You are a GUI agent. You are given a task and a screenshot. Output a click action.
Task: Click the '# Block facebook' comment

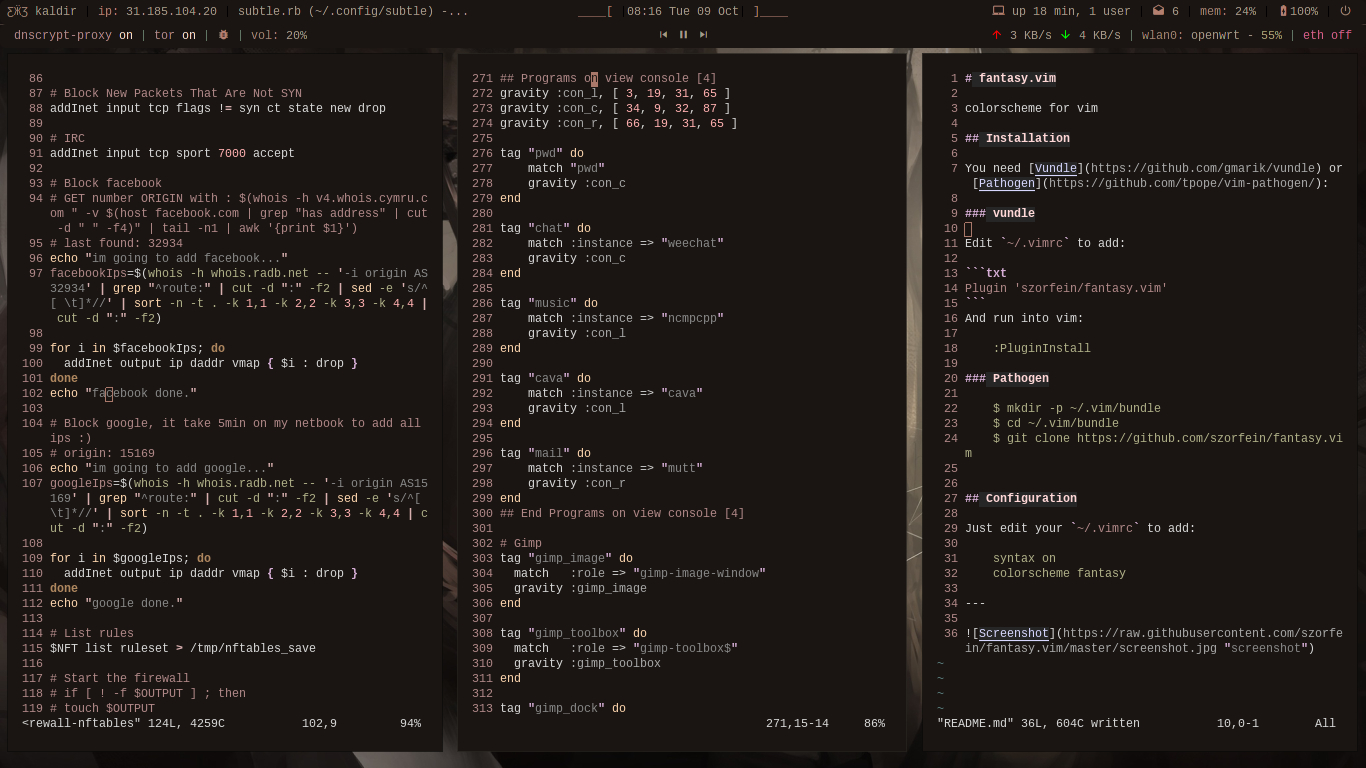[x=106, y=183]
